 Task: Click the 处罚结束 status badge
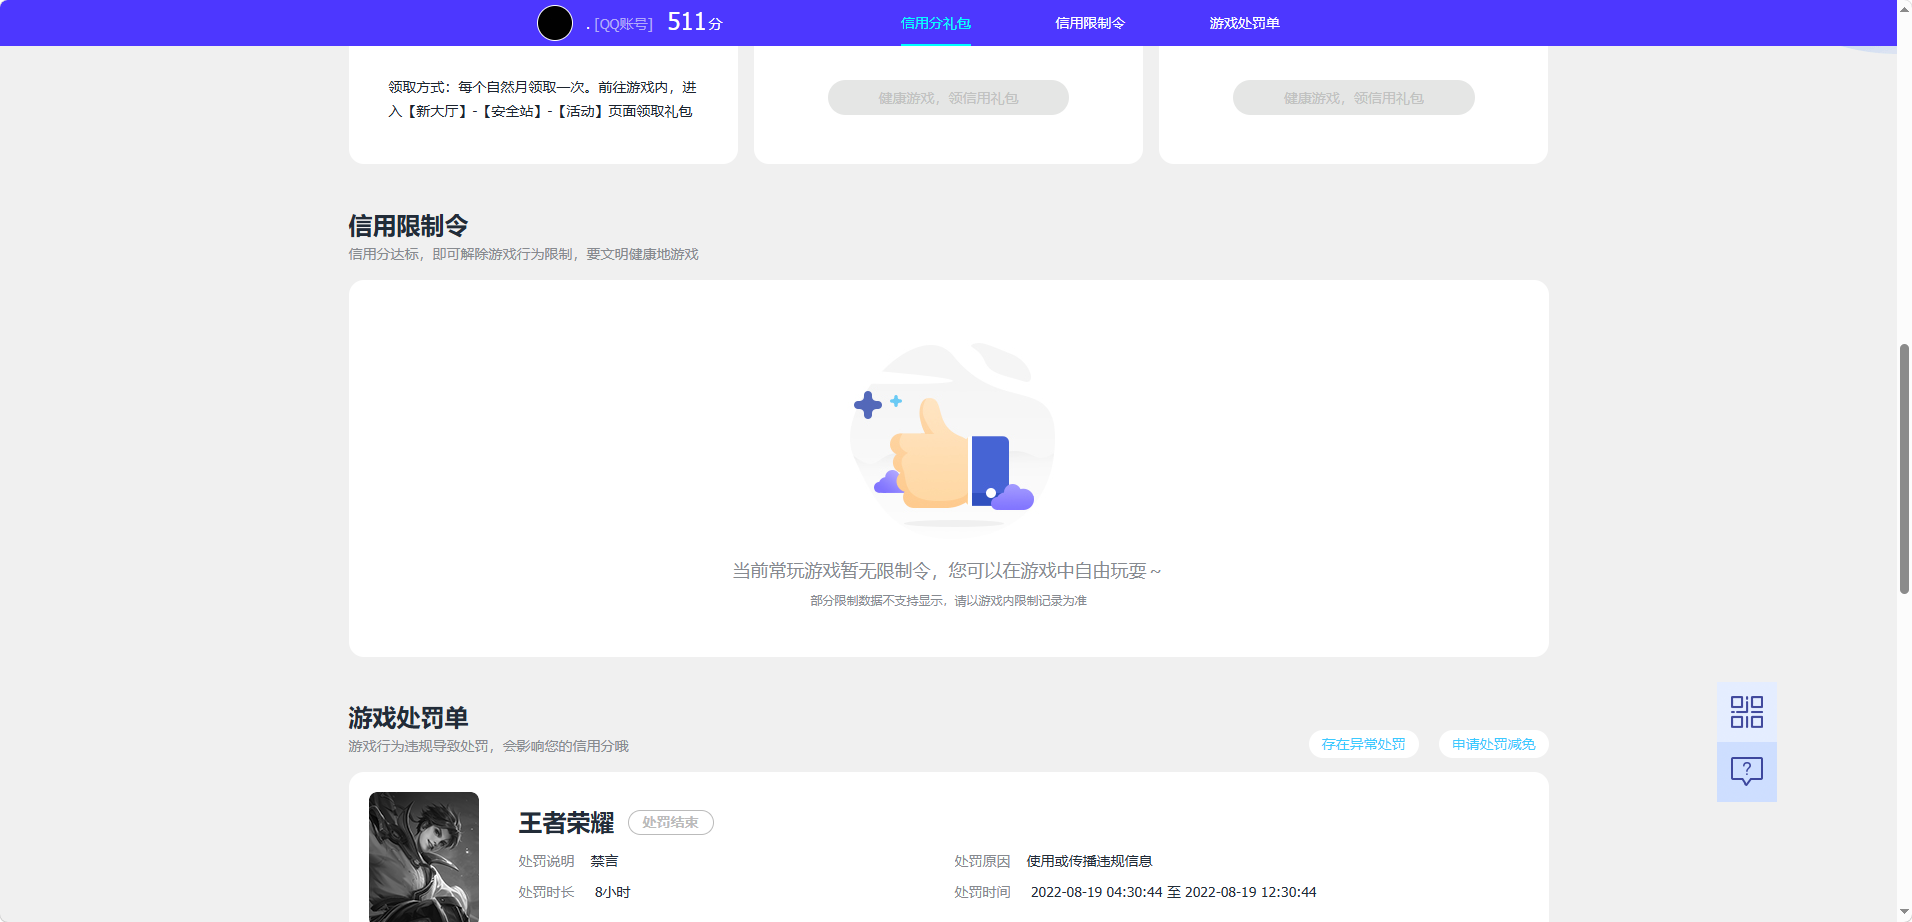671,822
